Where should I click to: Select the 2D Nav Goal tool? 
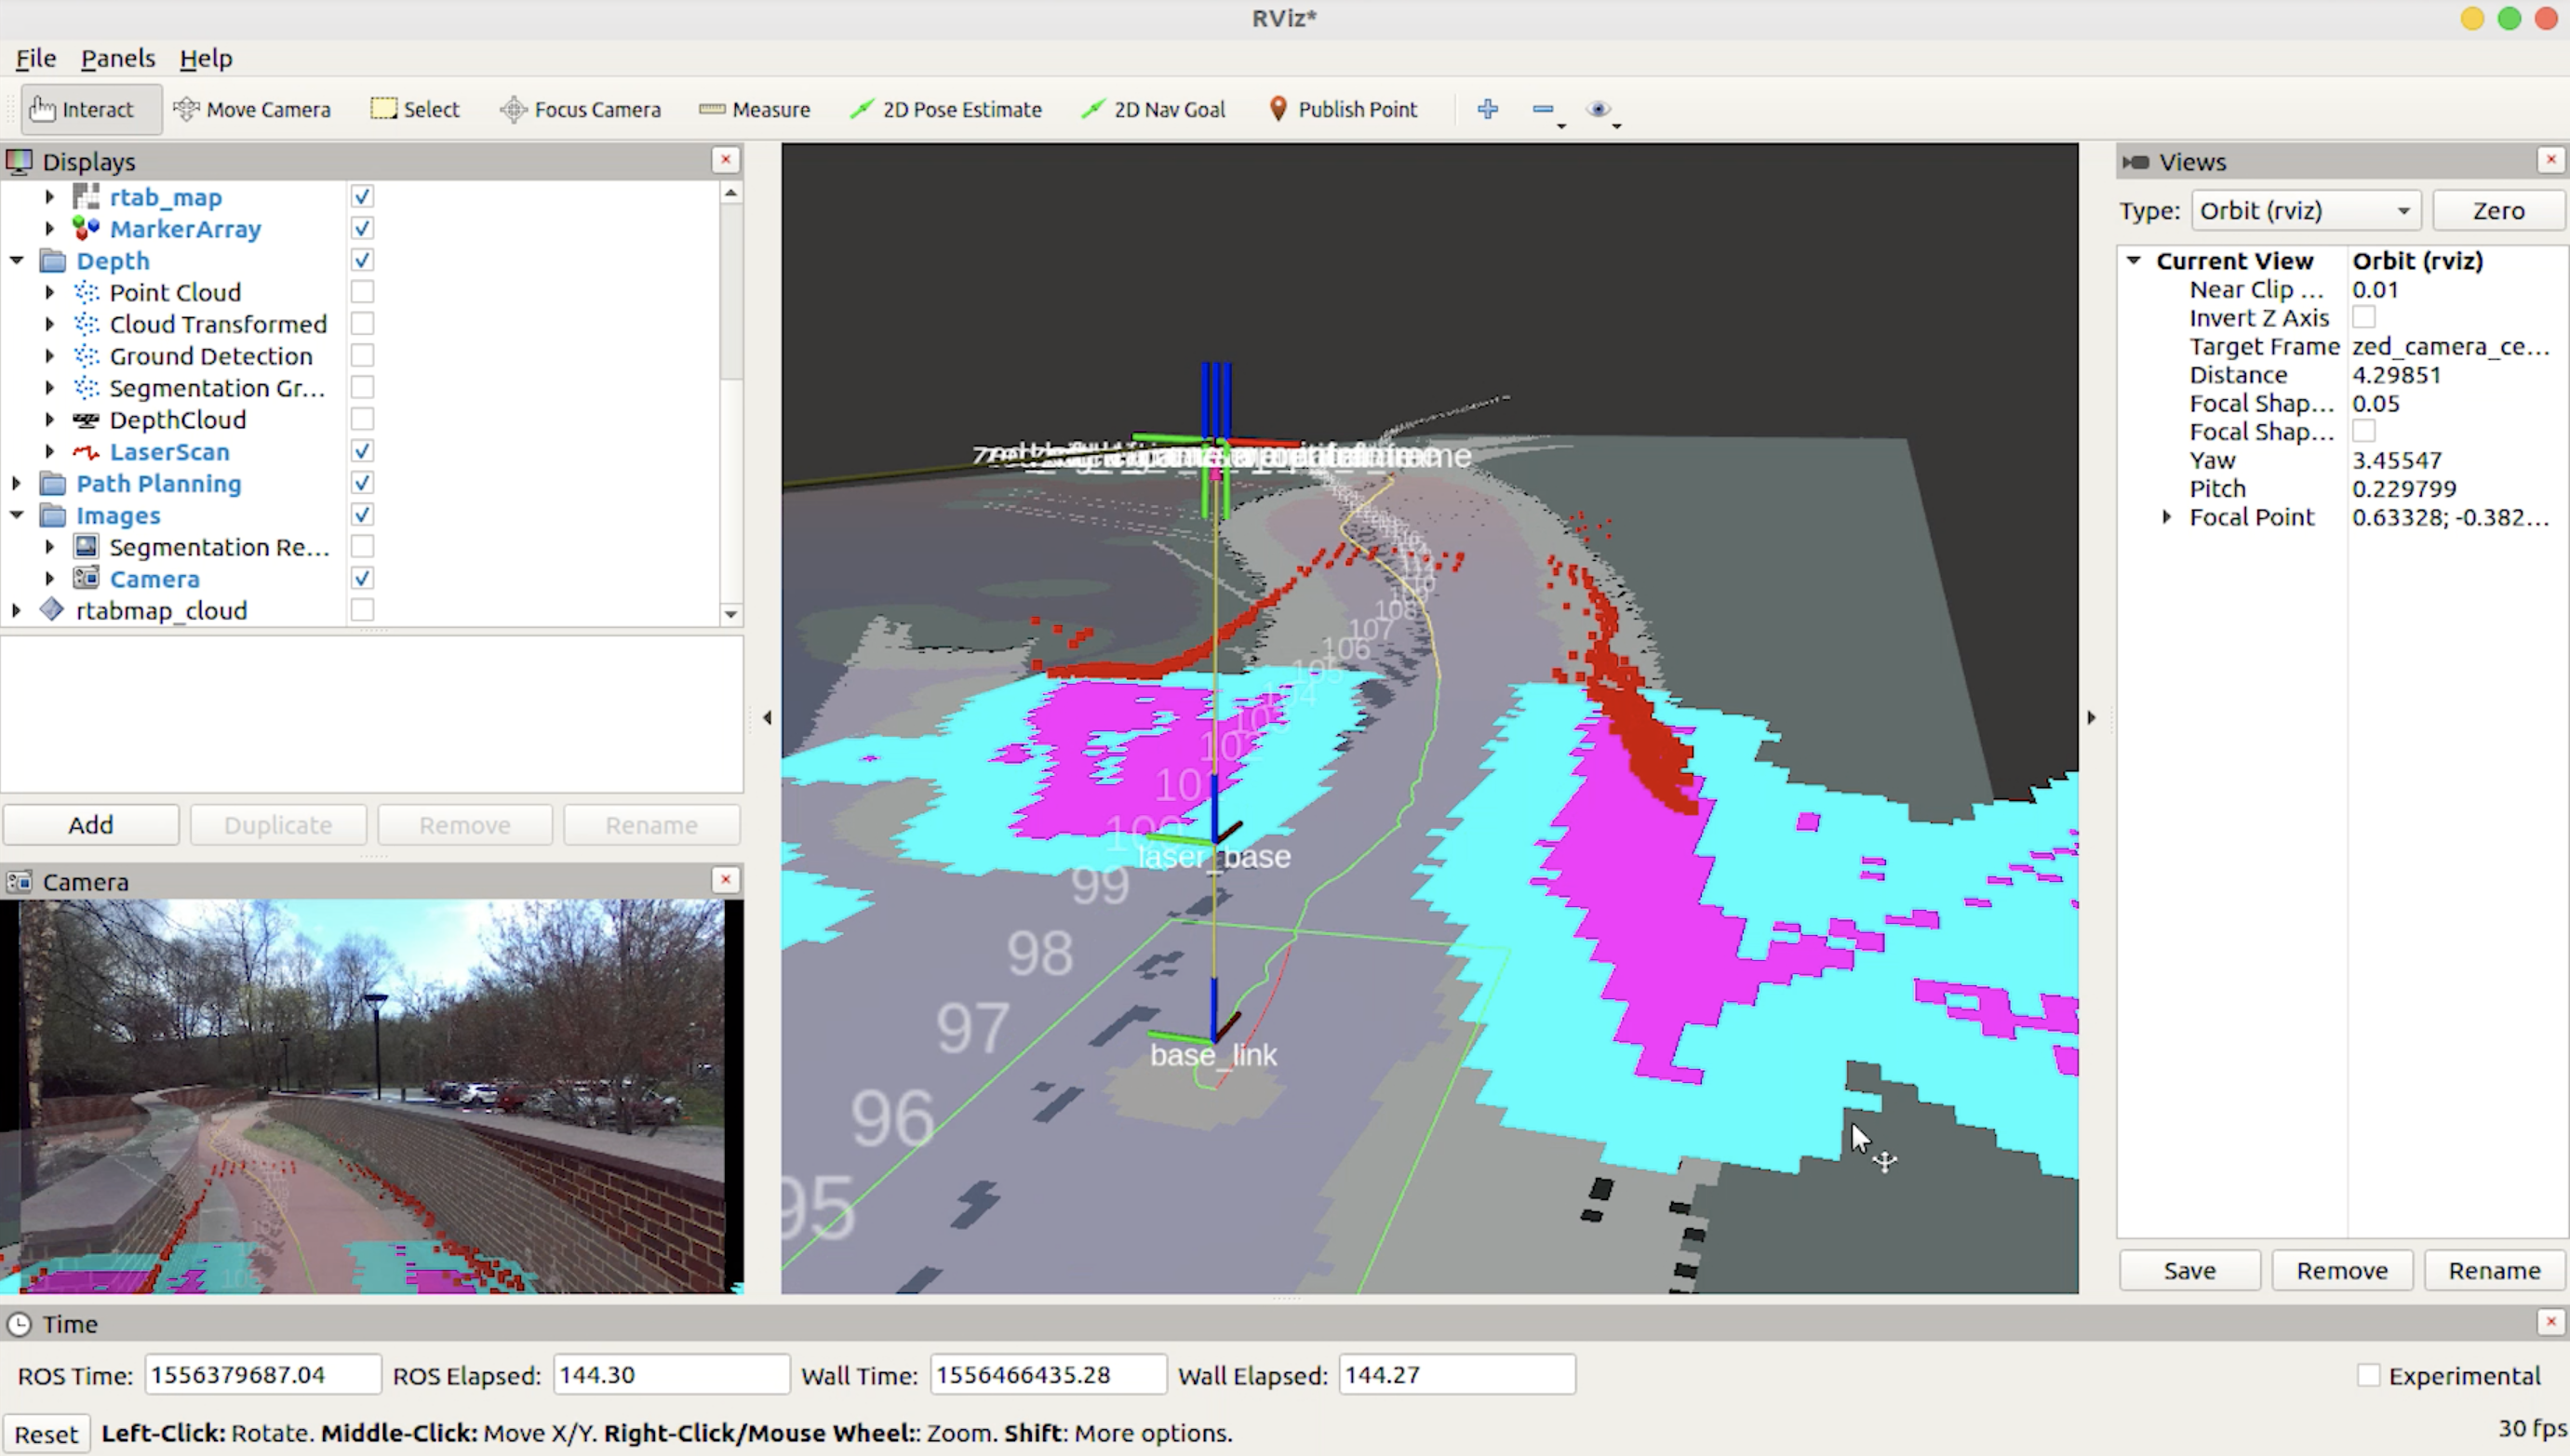coord(1154,109)
